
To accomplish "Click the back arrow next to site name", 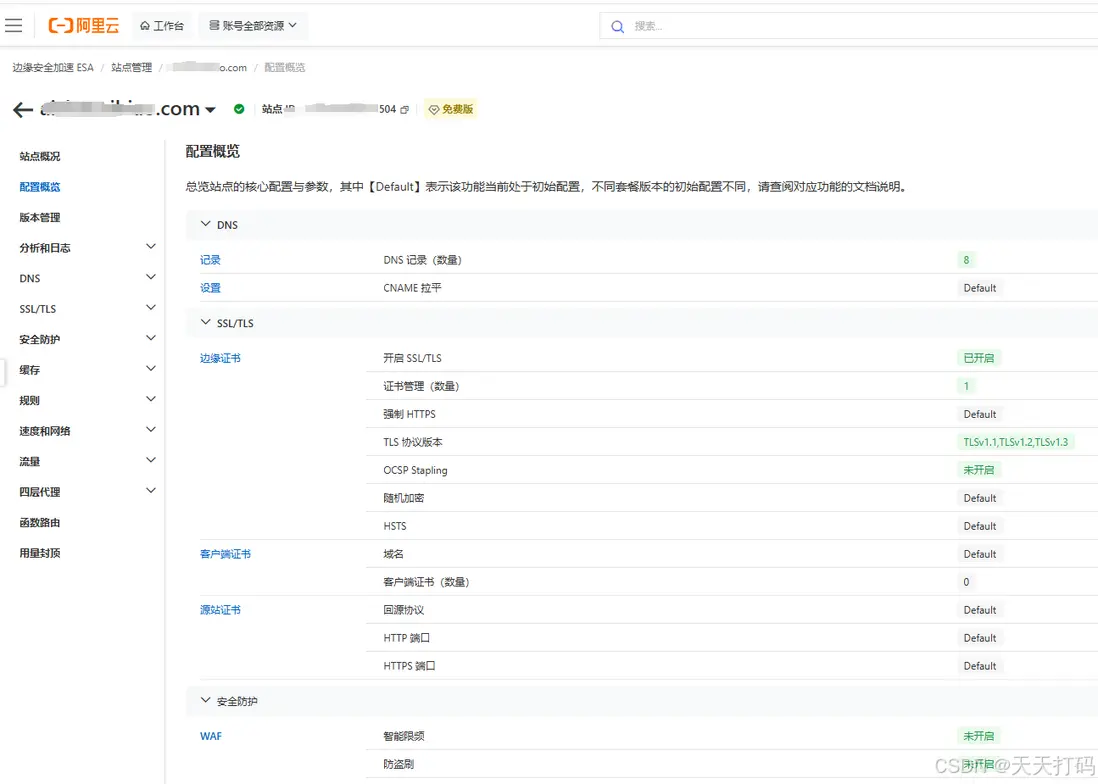I will [x=23, y=109].
